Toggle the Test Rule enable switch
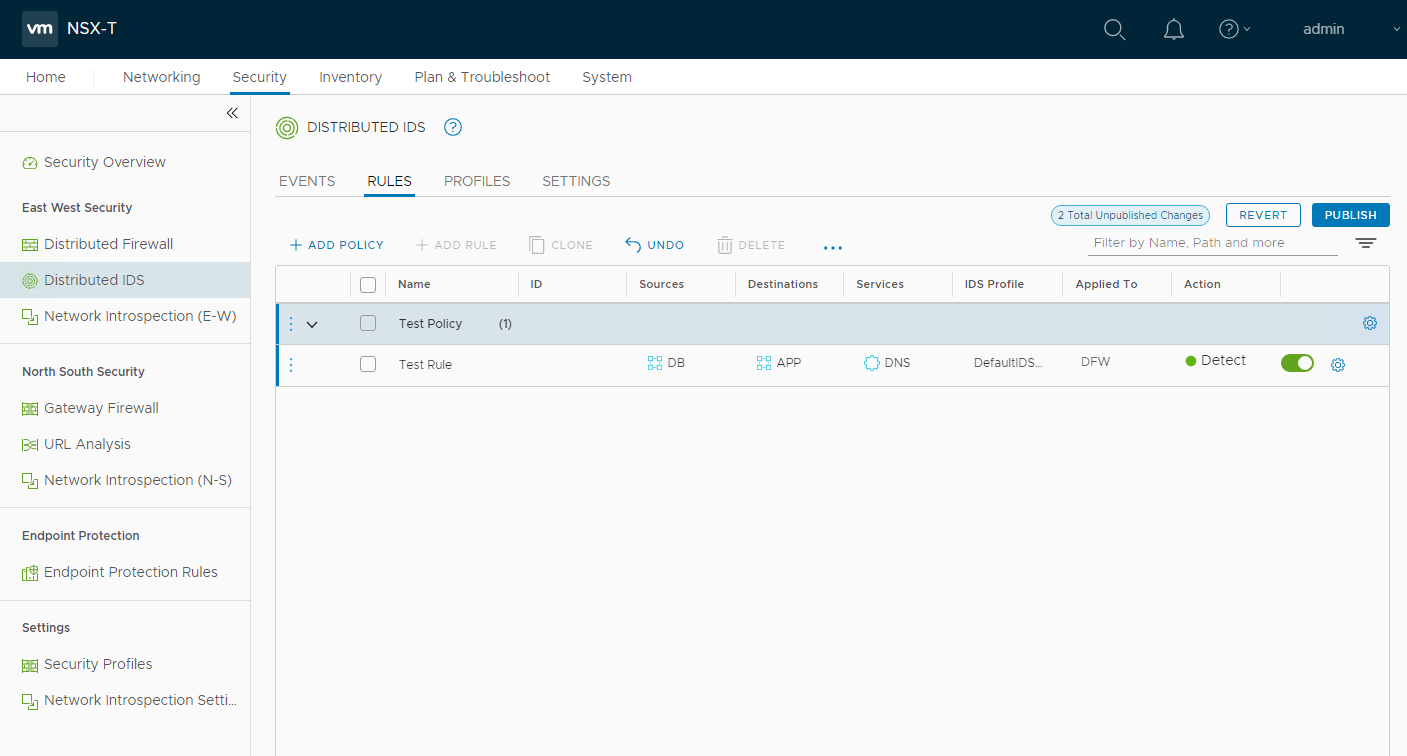Image resolution: width=1407 pixels, height=756 pixels. click(x=1297, y=363)
